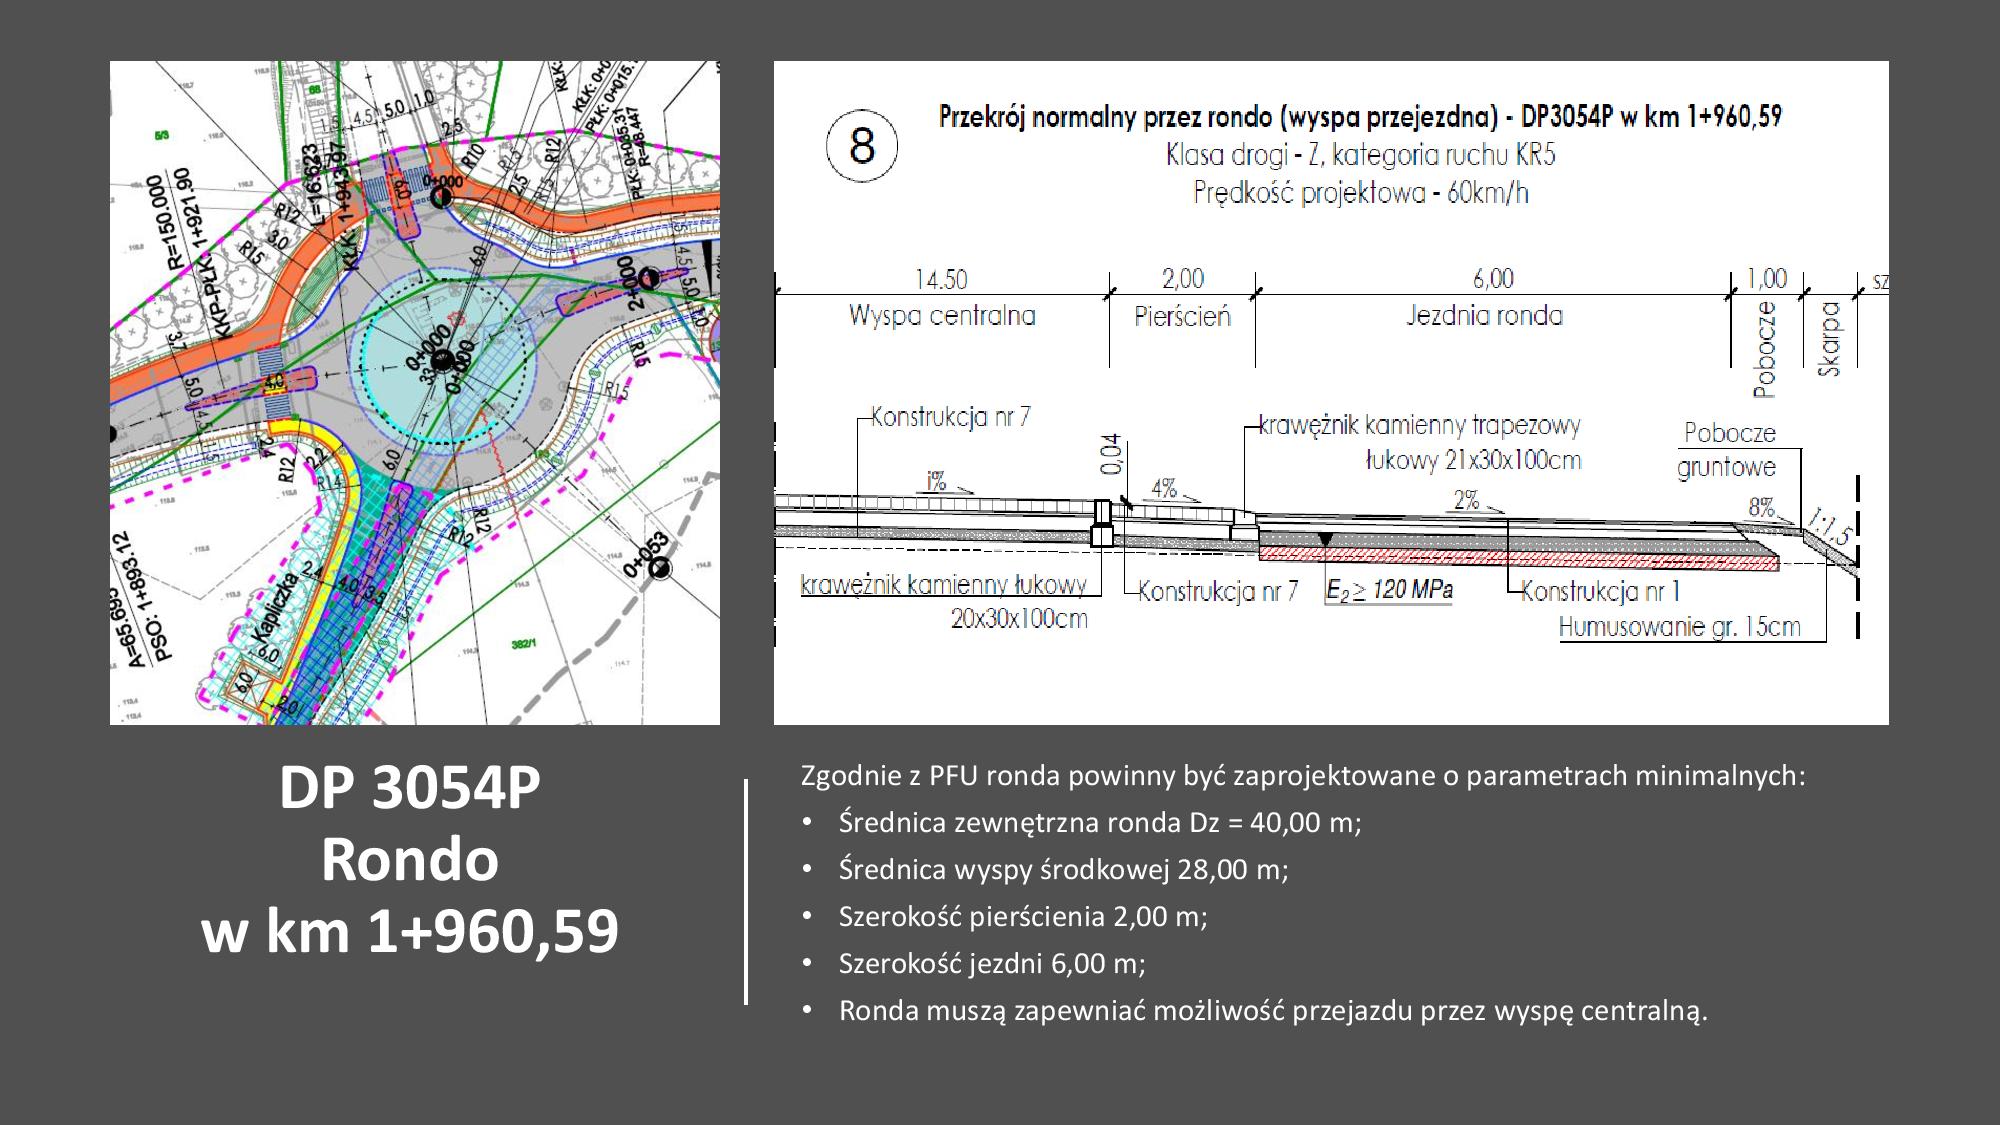This screenshot has width=2000, height=1125.
Task: Click the 2% slope label on the carriageway
Action: coord(1467,499)
